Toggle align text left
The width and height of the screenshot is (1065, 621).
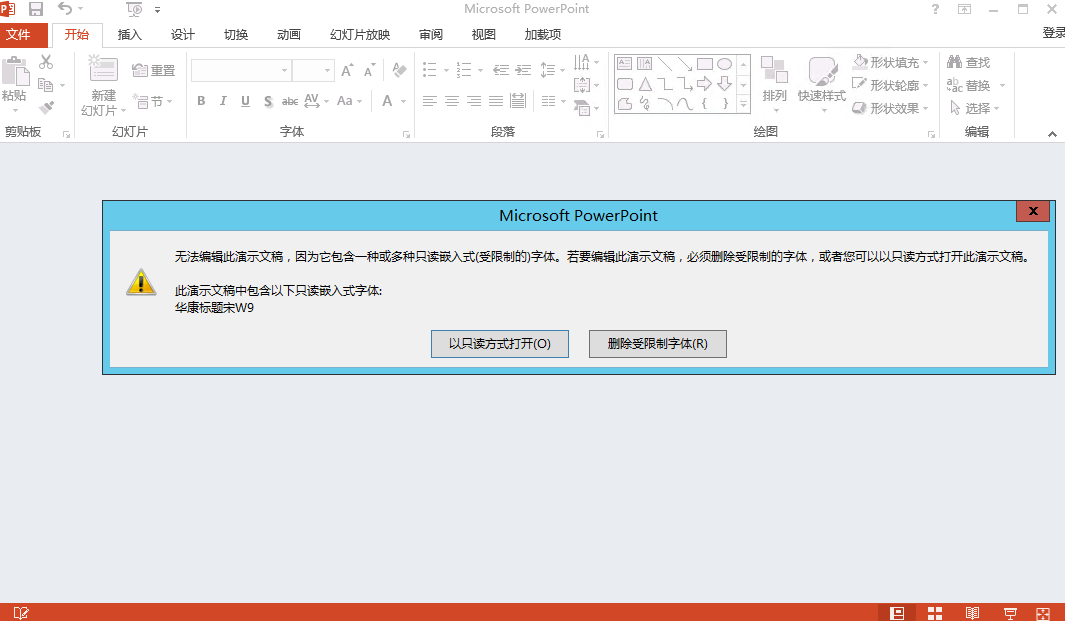(429, 101)
